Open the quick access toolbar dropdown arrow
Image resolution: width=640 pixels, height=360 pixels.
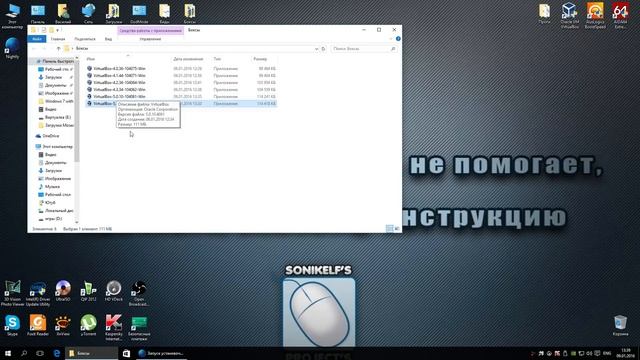[x=58, y=30]
